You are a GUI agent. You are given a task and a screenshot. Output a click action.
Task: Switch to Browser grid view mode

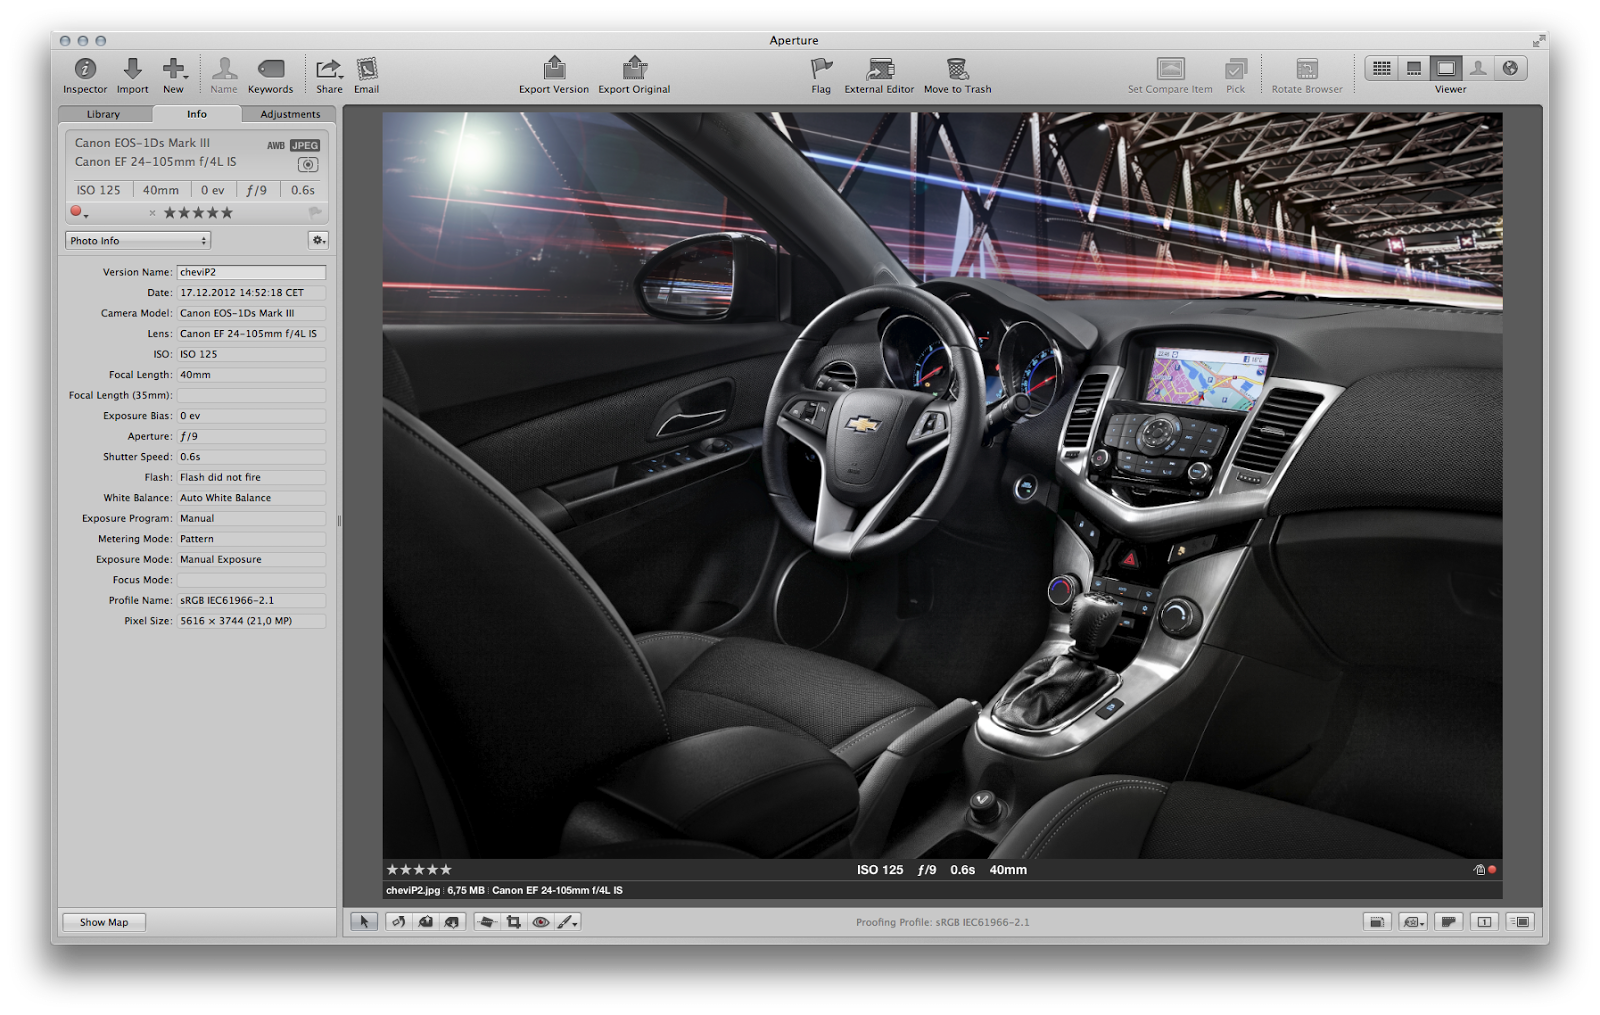pyautogui.click(x=1382, y=68)
